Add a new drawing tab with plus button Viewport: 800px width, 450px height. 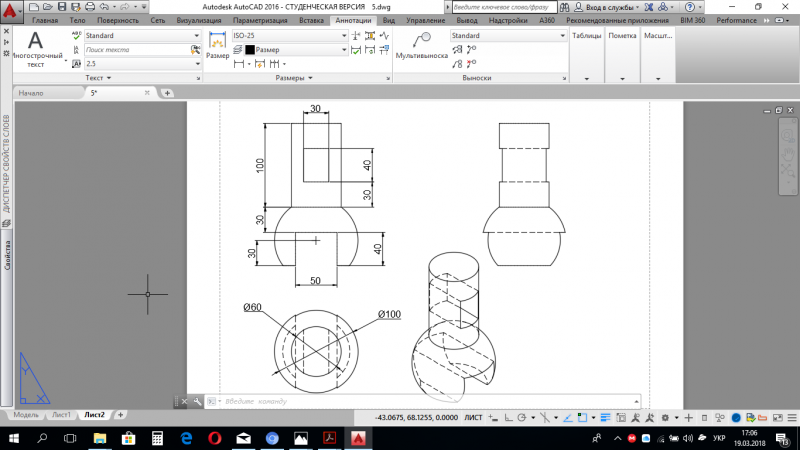pyautogui.click(x=167, y=93)
